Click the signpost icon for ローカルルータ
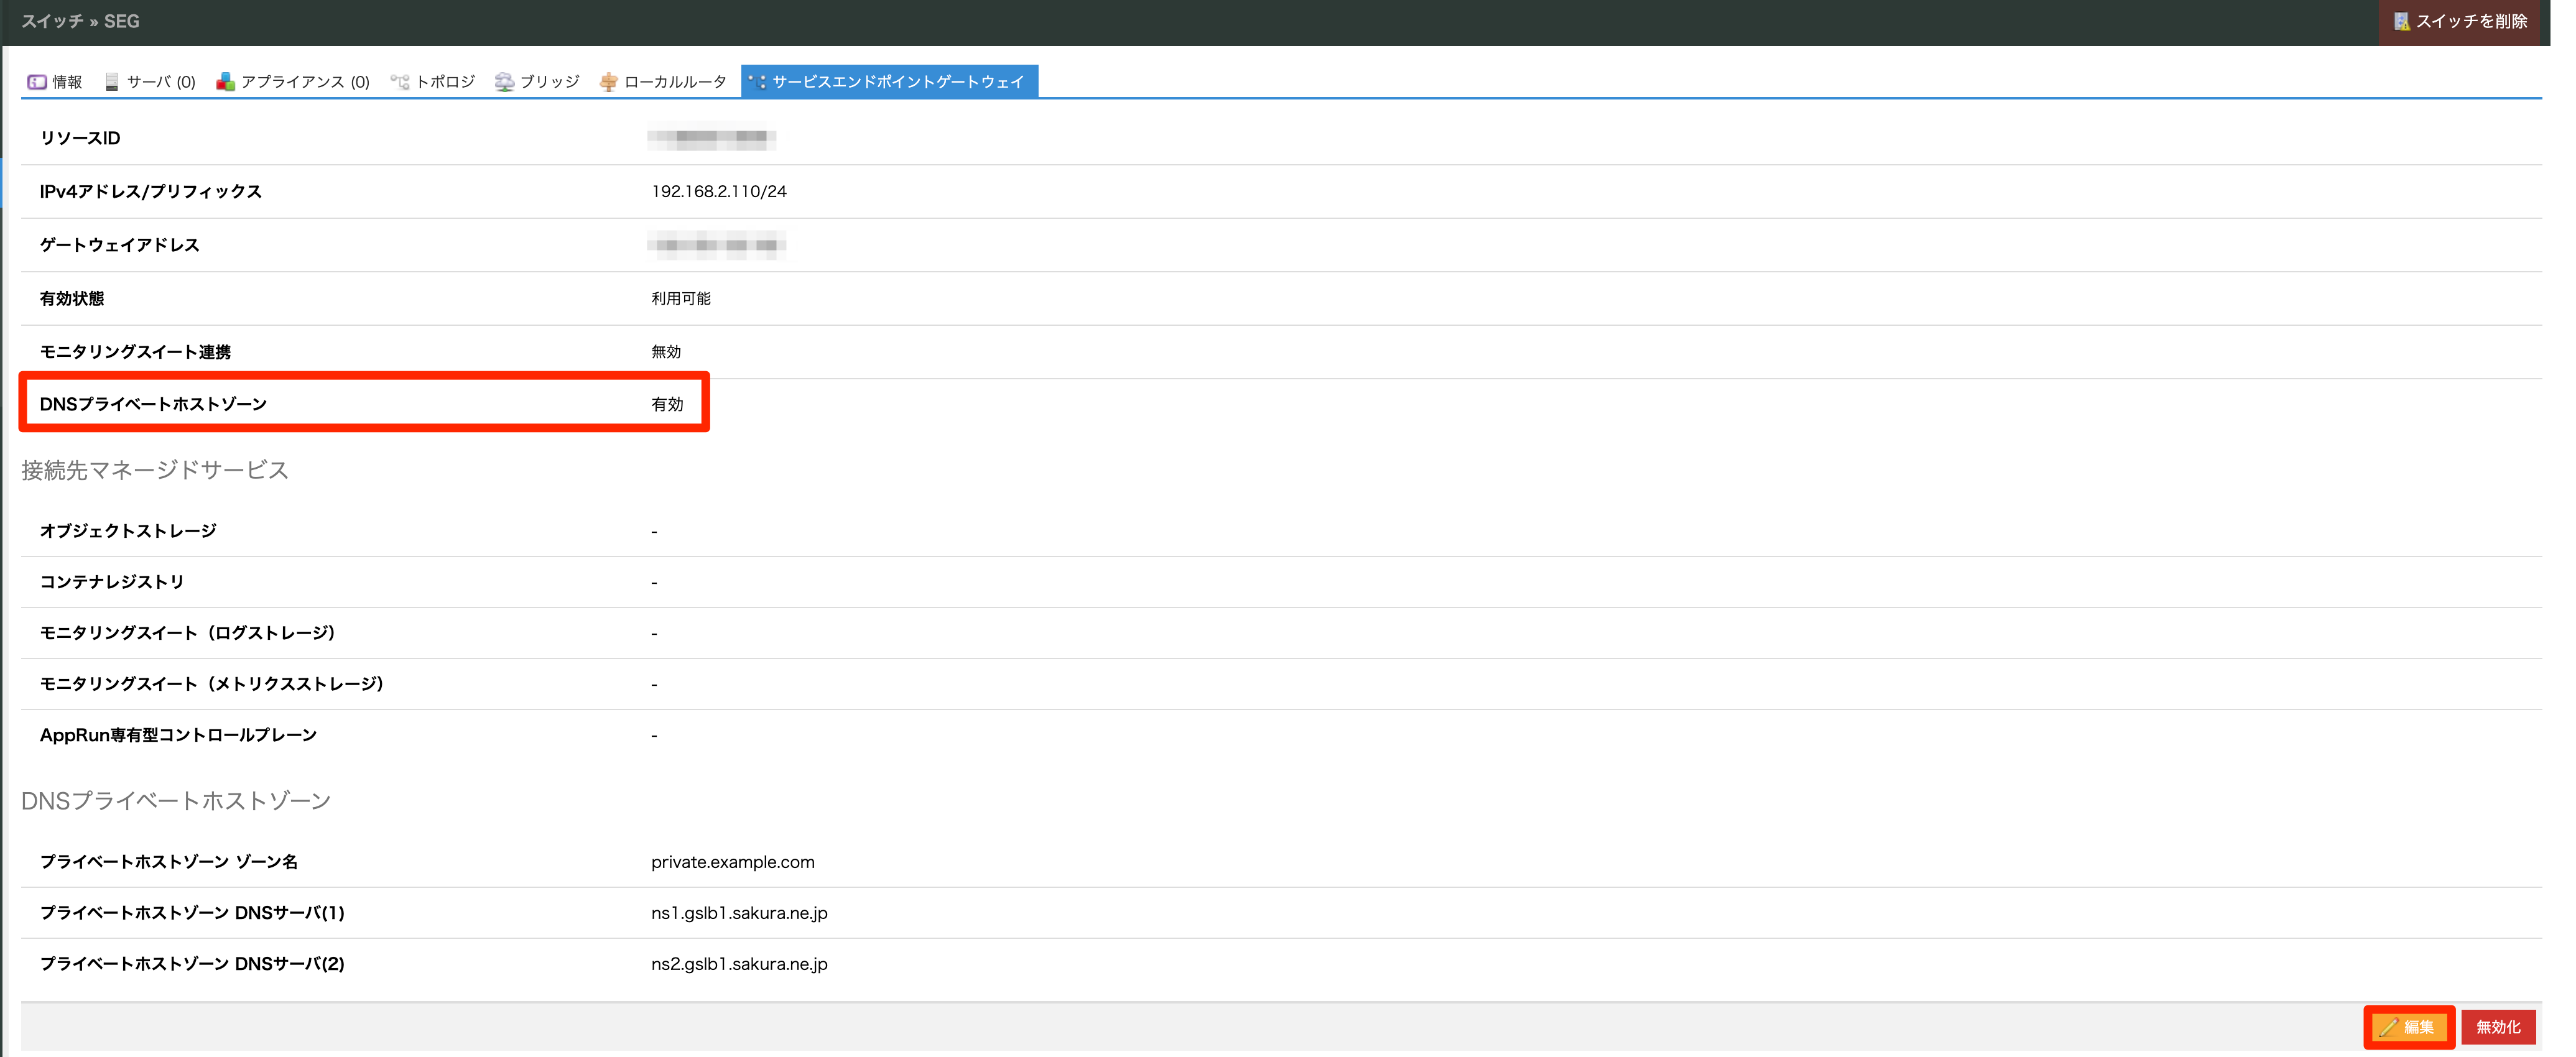Image resolution: width=2576 pixels, height=1057 pixels. [608, 82]
